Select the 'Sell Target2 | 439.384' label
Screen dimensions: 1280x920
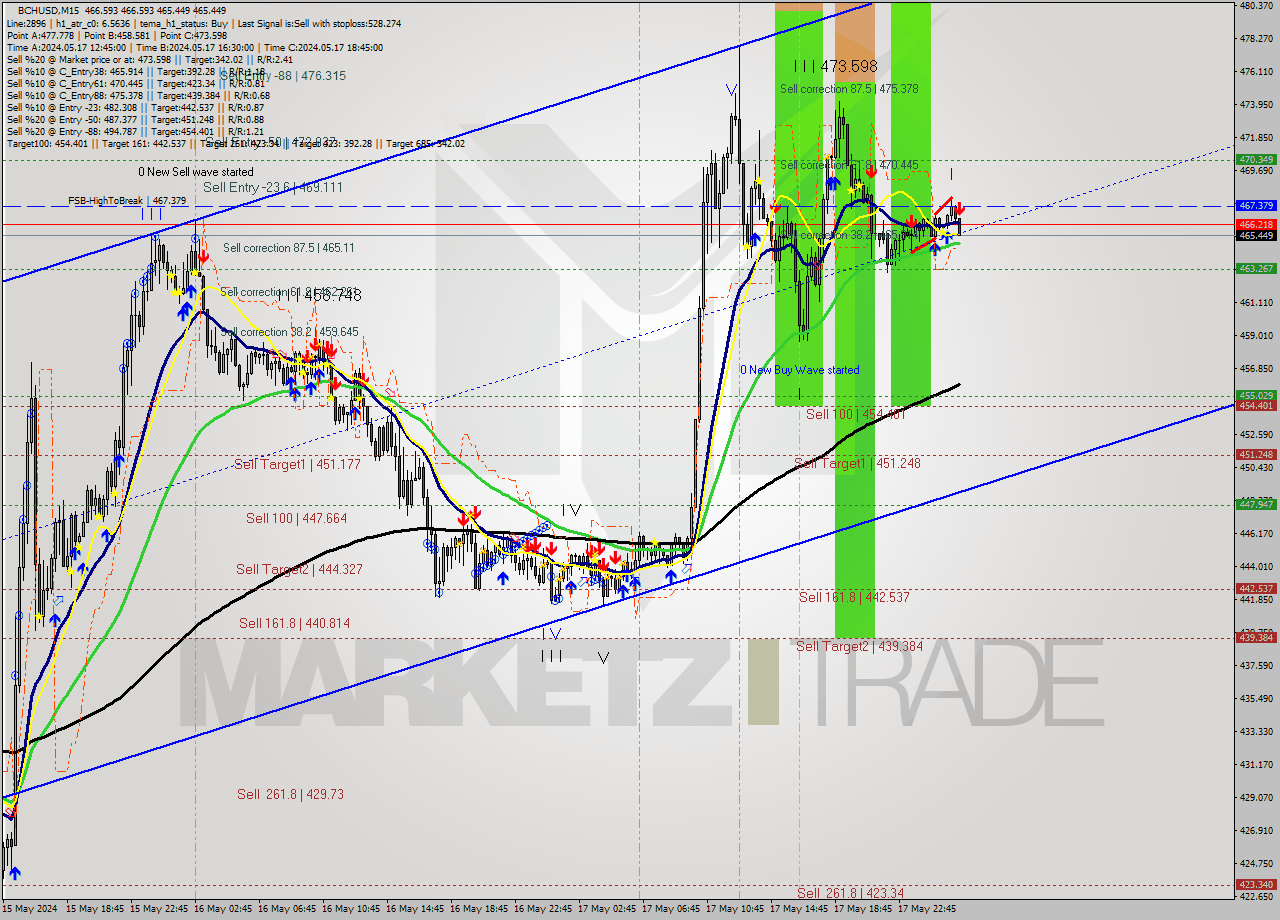click(860, 646)
